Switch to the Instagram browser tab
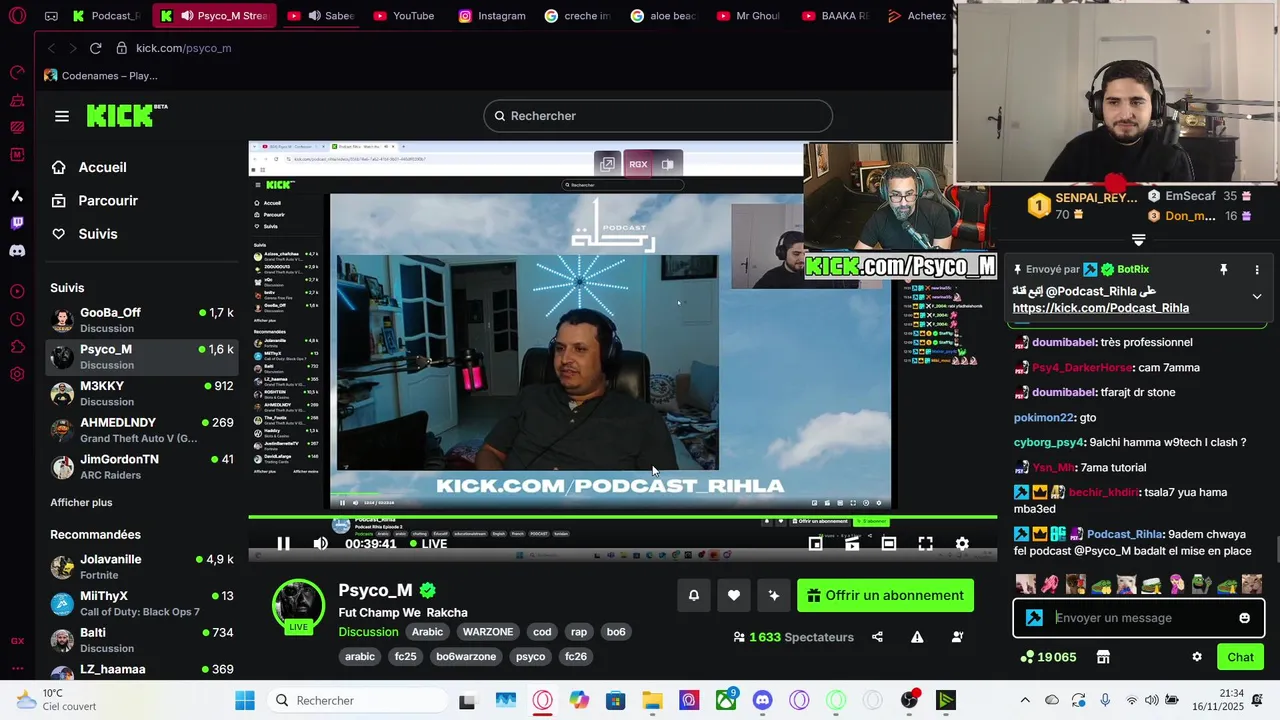1280x720 pixels. tap(492, 16)
